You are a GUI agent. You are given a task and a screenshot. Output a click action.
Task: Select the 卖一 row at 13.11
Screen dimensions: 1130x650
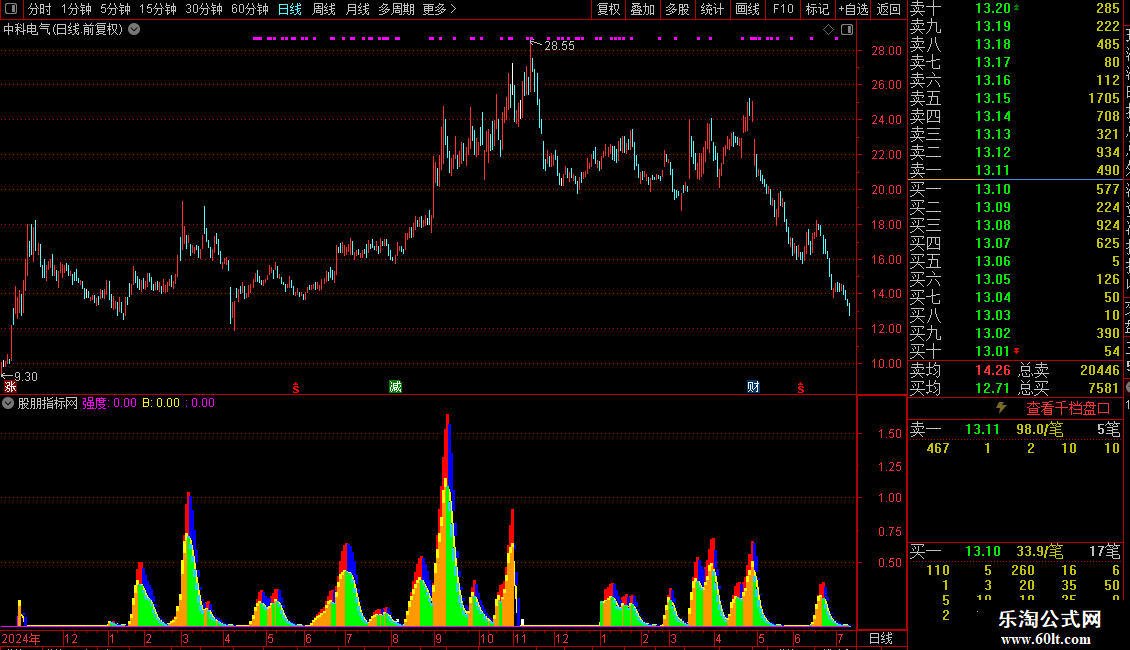[1015, 170]
